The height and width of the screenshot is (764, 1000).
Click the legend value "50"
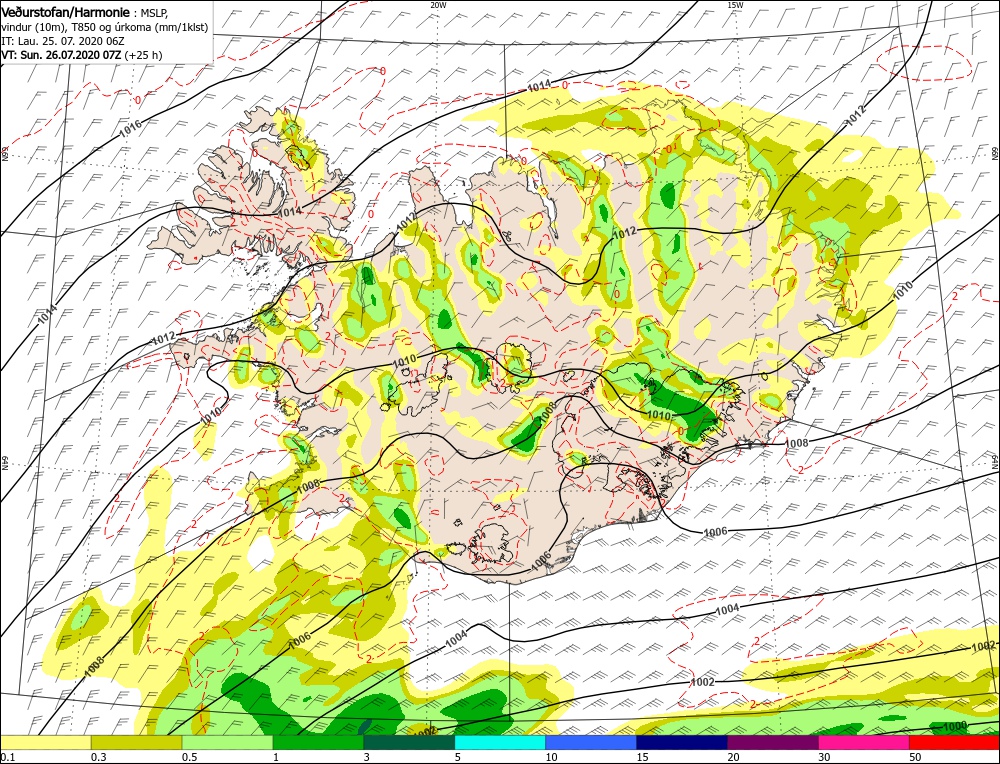click(x=915, y=757)
